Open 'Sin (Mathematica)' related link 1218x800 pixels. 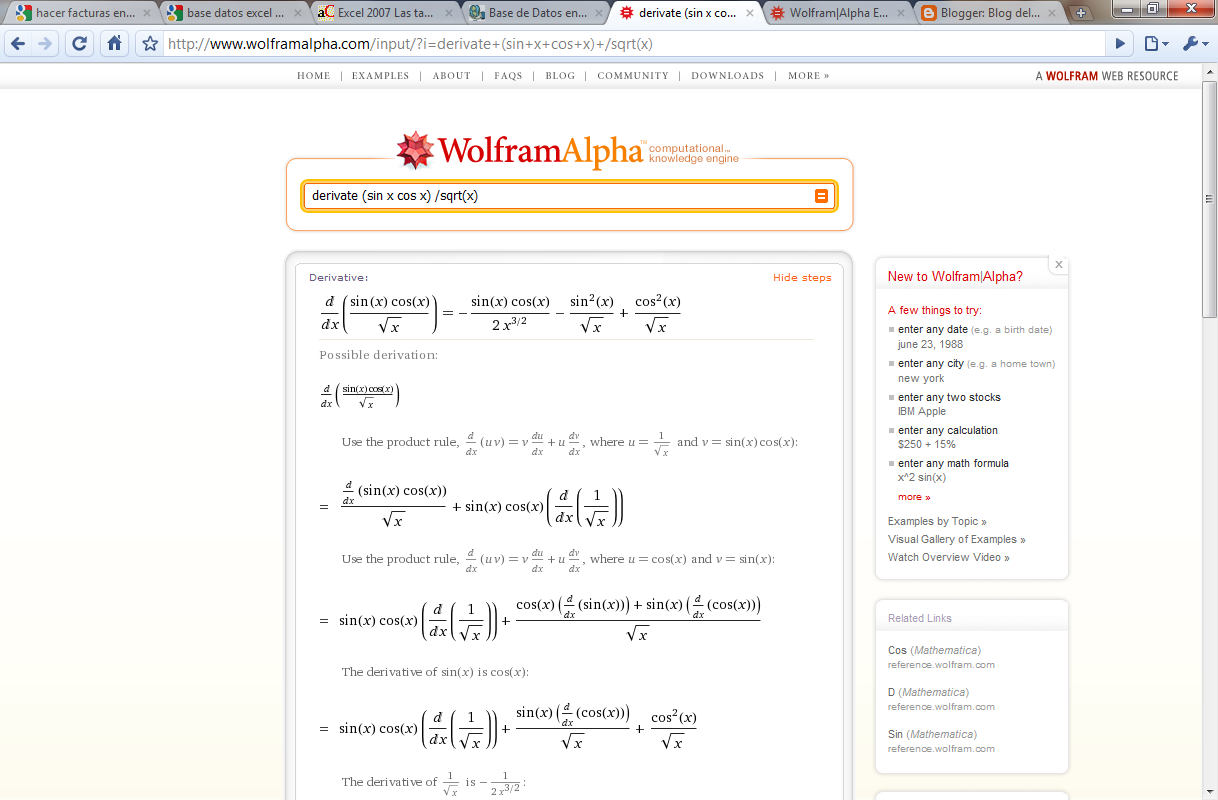pos(932,734)
